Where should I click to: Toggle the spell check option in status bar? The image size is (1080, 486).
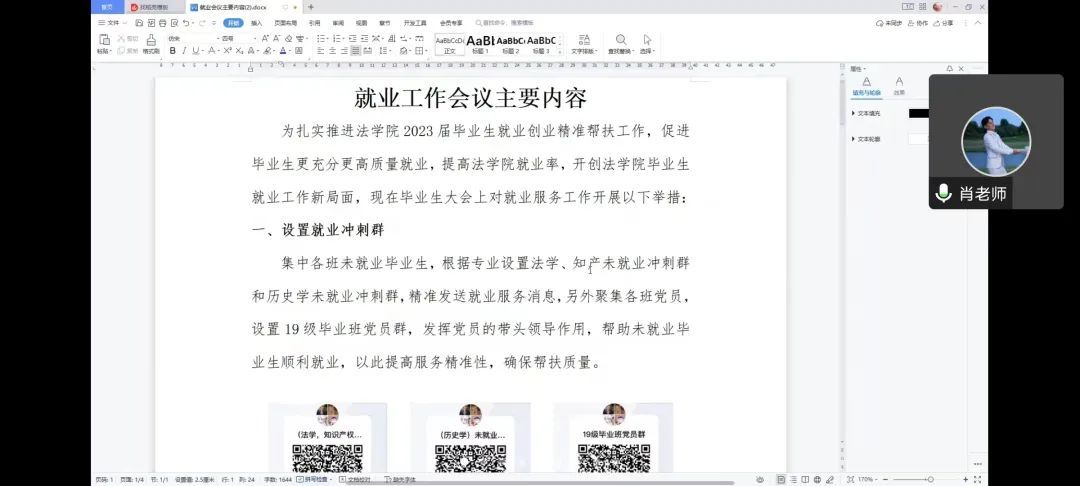point(316,480)
